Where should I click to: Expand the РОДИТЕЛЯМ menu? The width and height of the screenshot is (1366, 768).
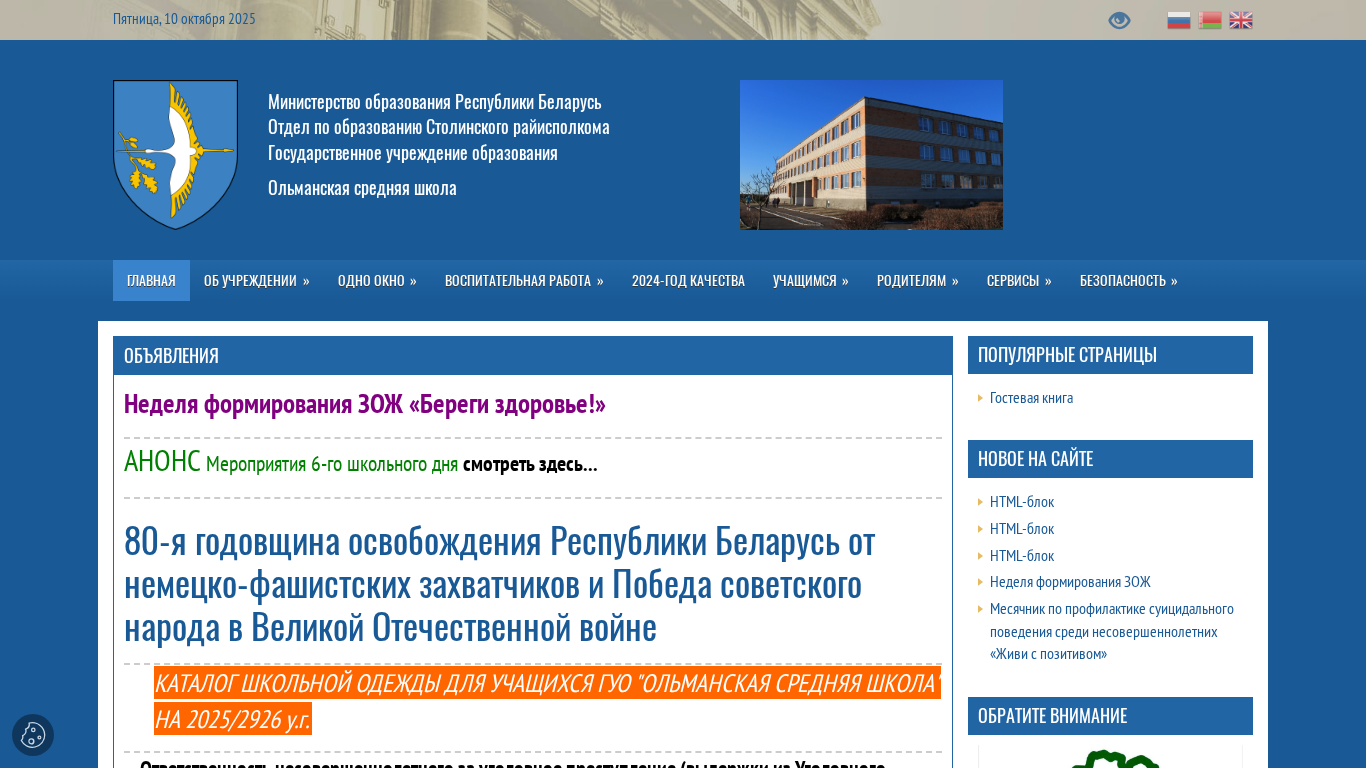tap(918, 281)
